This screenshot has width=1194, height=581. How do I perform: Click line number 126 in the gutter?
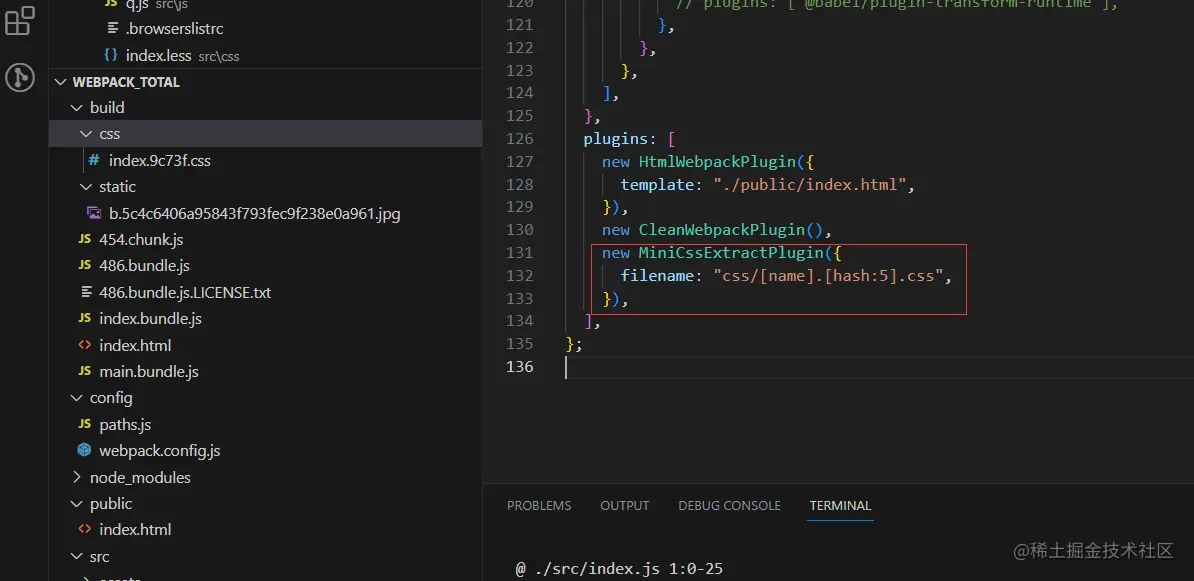point(519,139)
